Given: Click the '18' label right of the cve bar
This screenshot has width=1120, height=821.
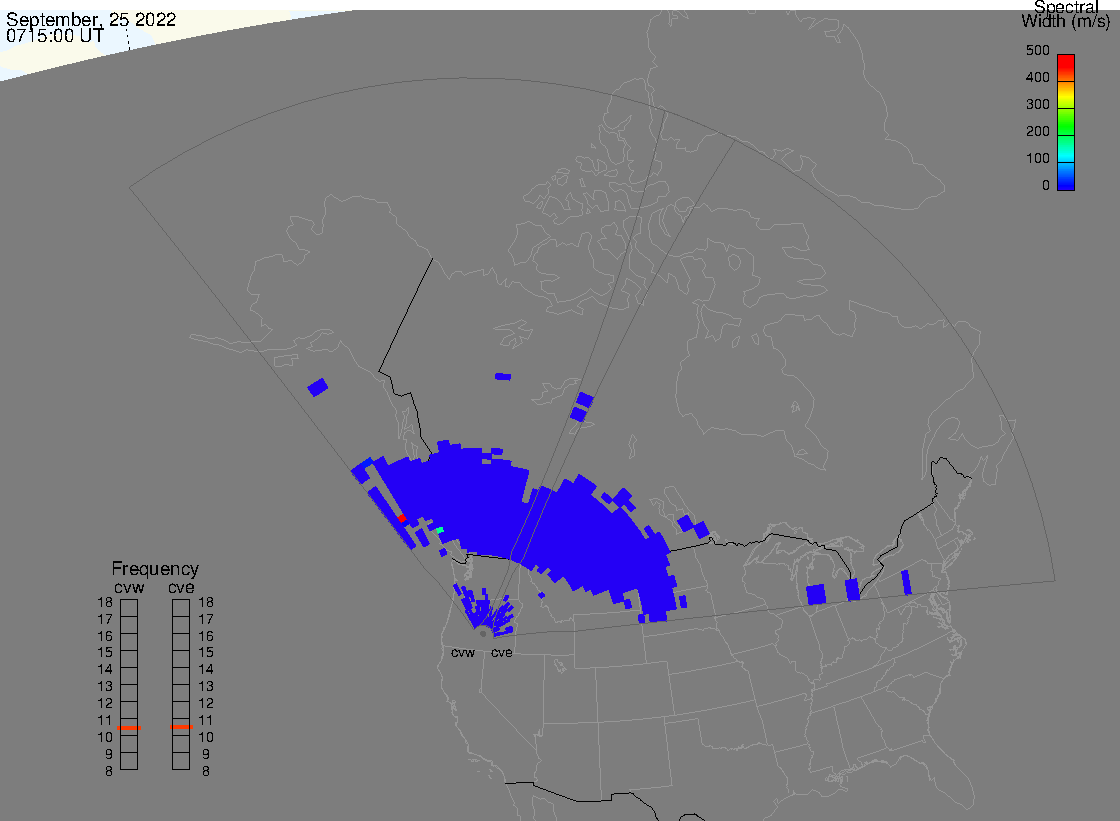Looking at the screenshot, I should [206, 602].
